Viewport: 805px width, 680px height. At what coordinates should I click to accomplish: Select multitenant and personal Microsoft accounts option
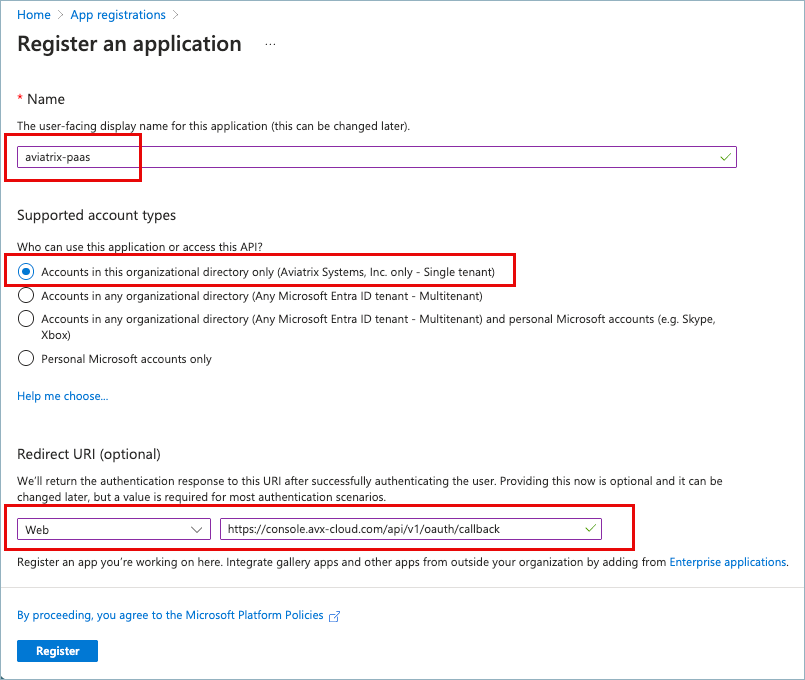(x=25, y=320)
